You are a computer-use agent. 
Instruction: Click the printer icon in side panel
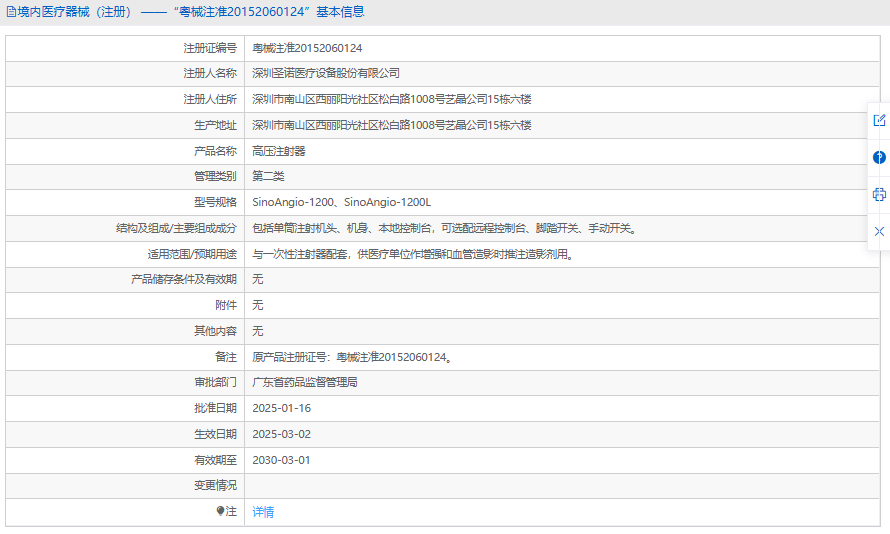point(879,195)
